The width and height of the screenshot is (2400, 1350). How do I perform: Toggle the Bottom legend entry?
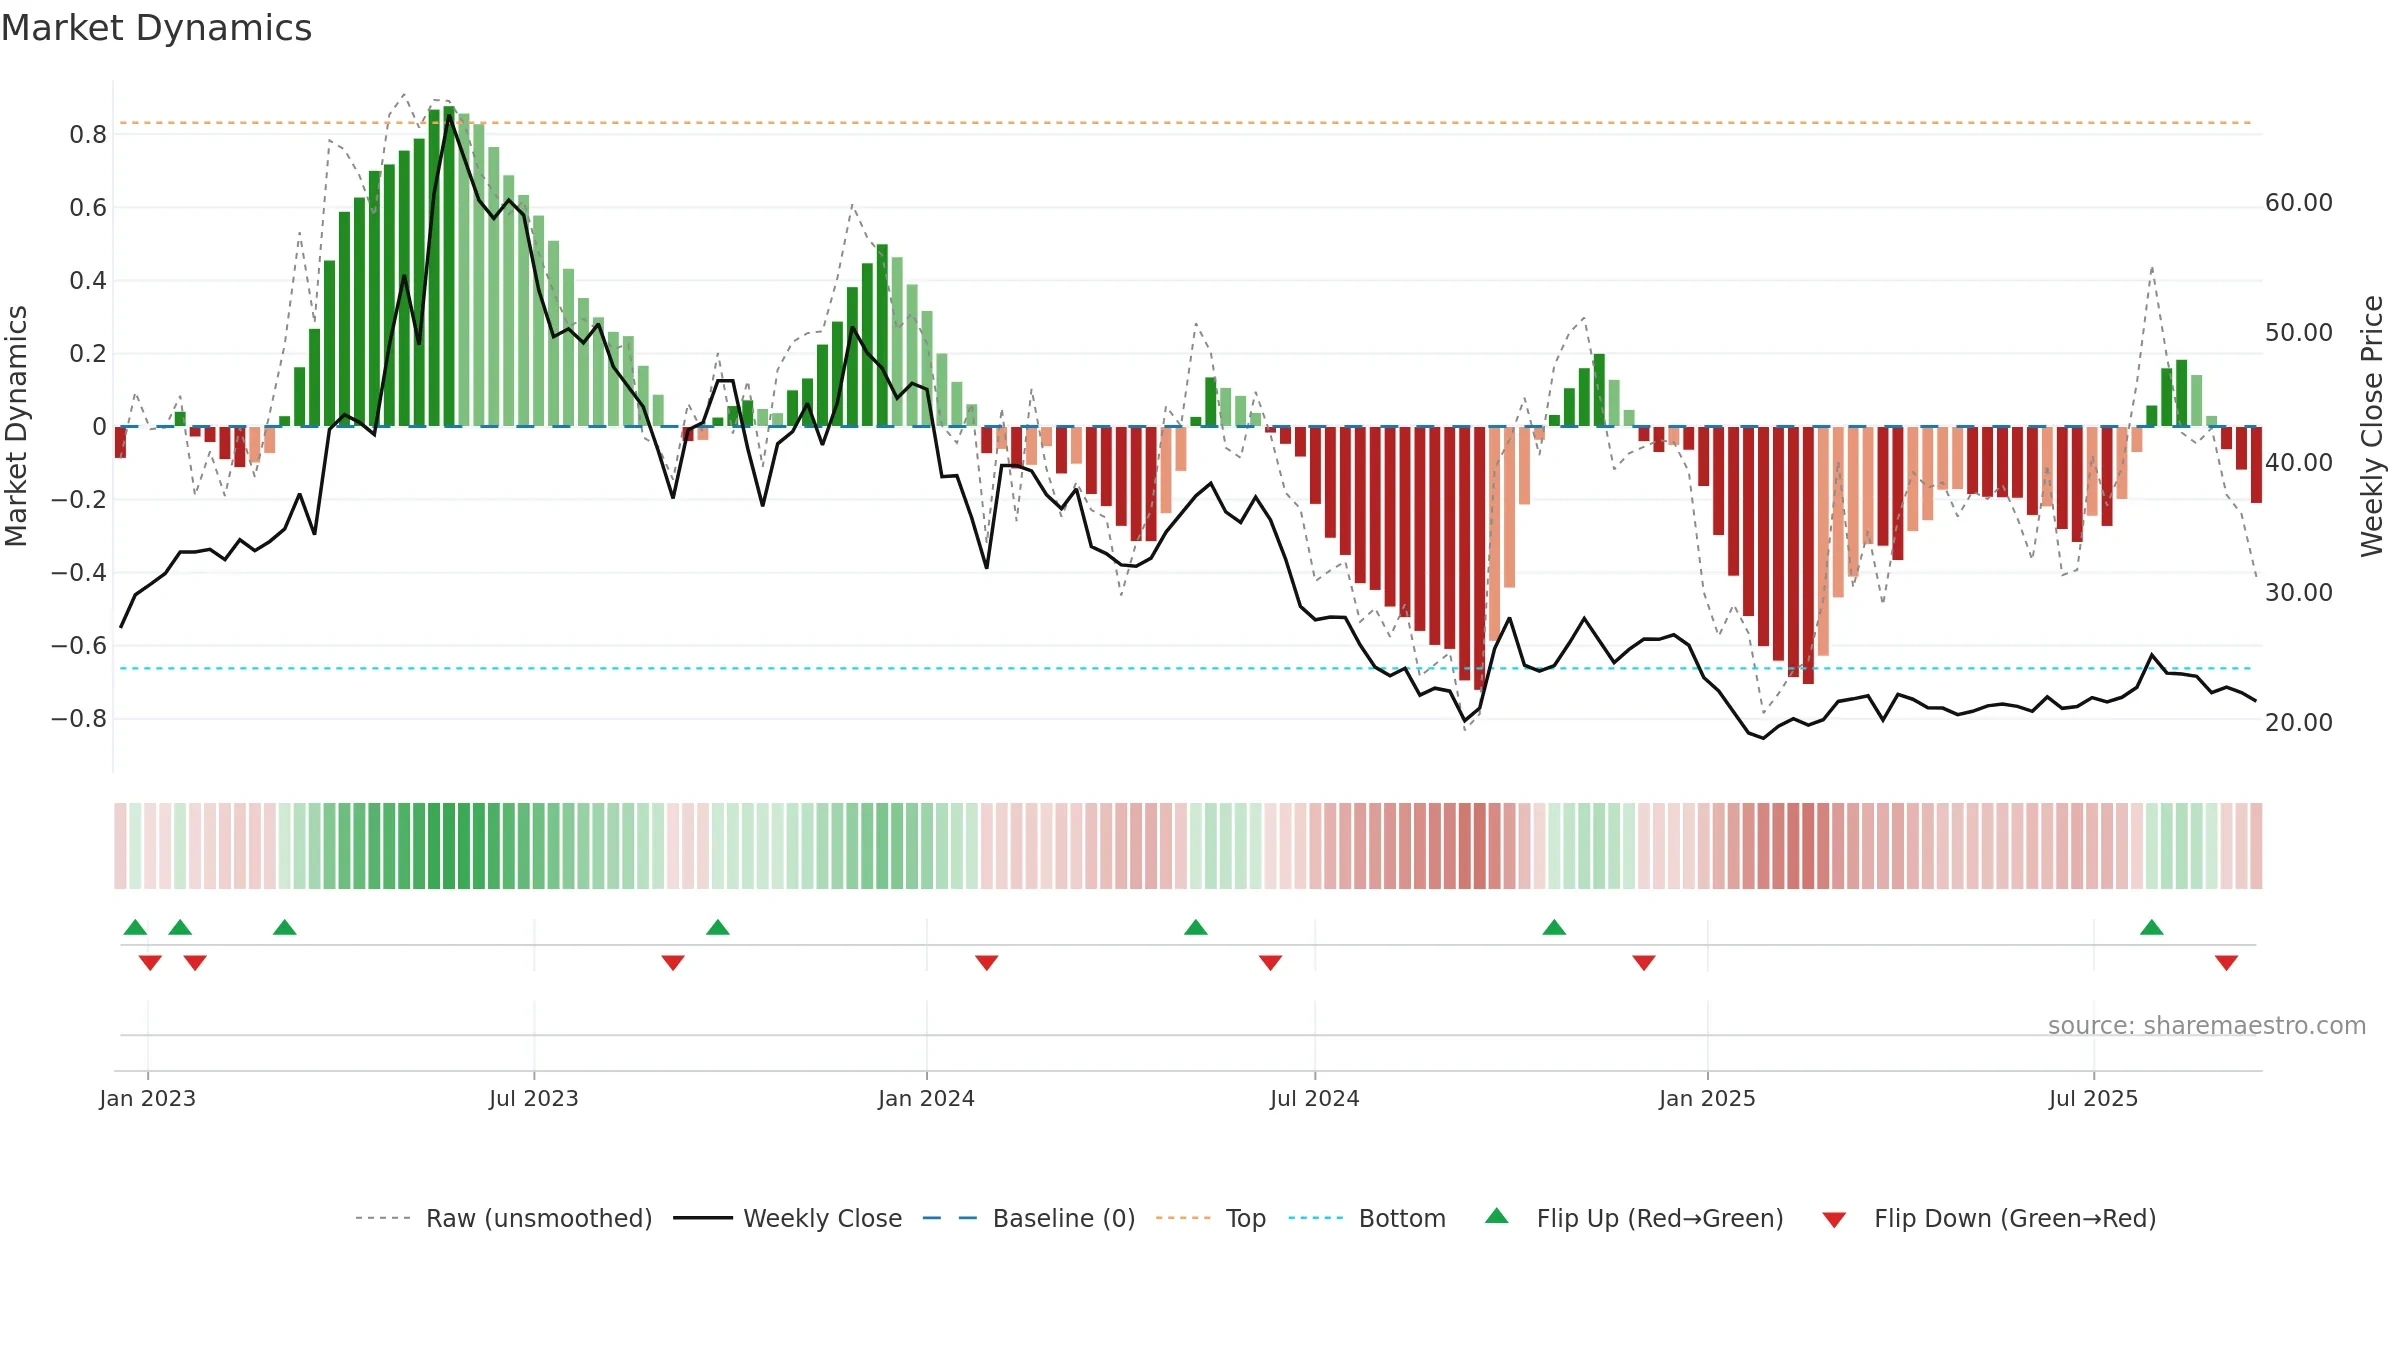(1367, 1218)
